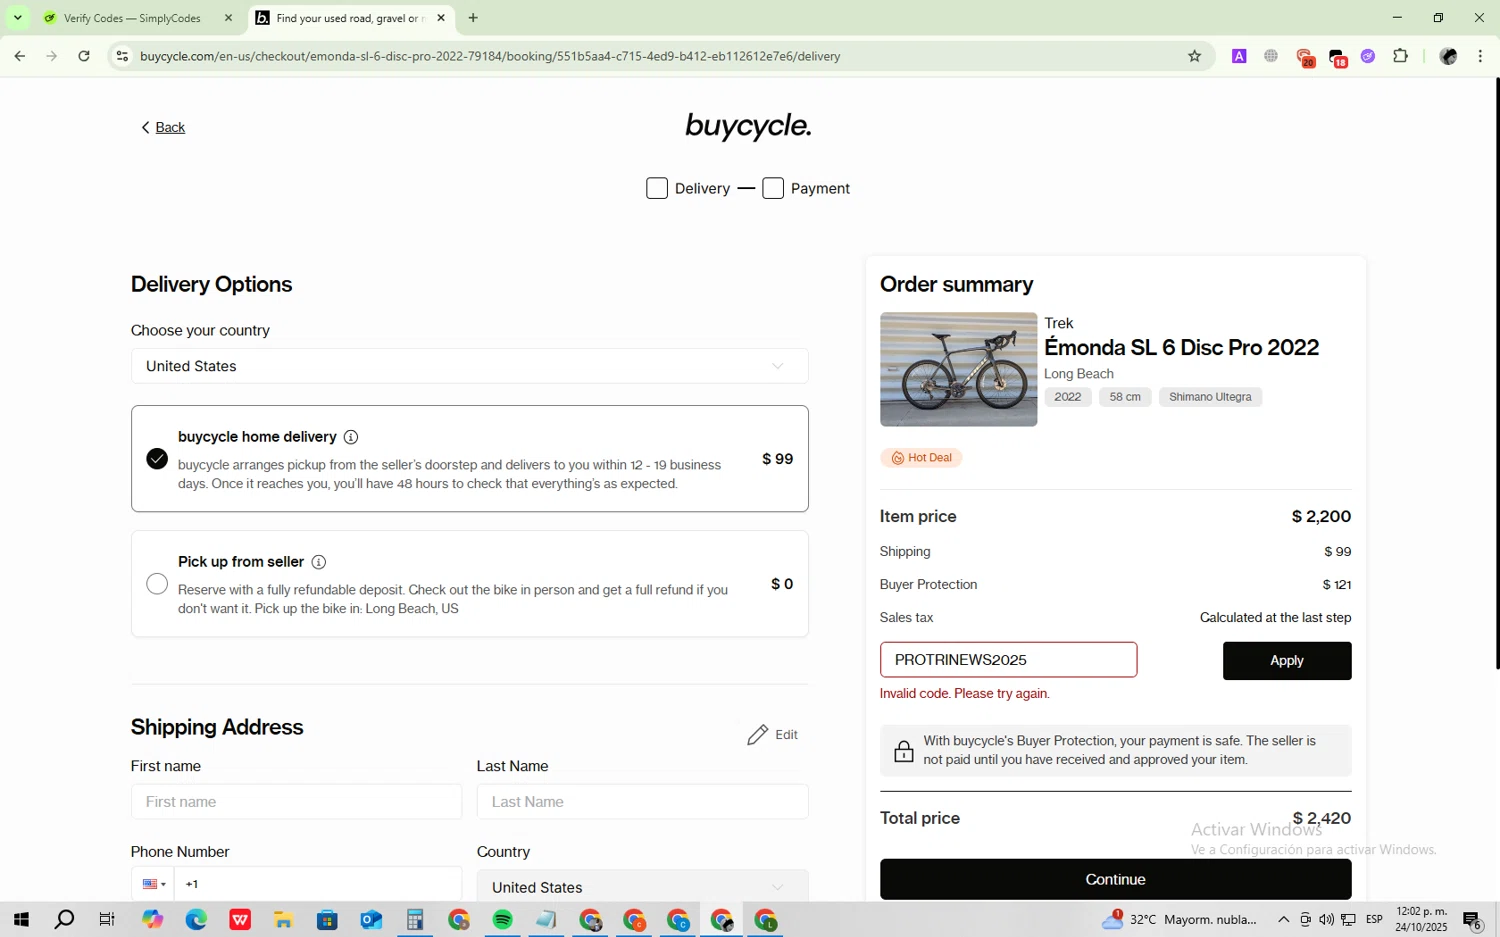Screen dimensions: 1500x937
Task: Open the Windows Start menu
Action: 20,920
